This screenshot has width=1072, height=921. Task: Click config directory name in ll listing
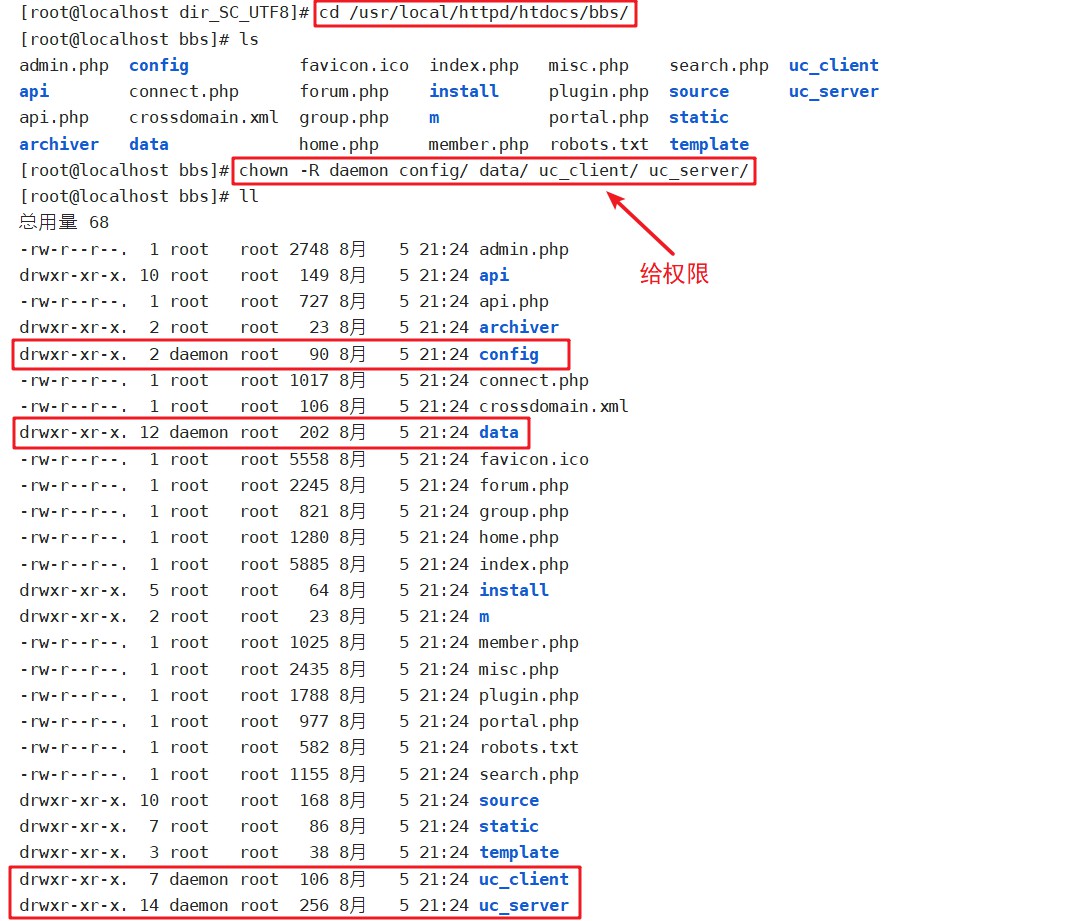click(509, 354)
